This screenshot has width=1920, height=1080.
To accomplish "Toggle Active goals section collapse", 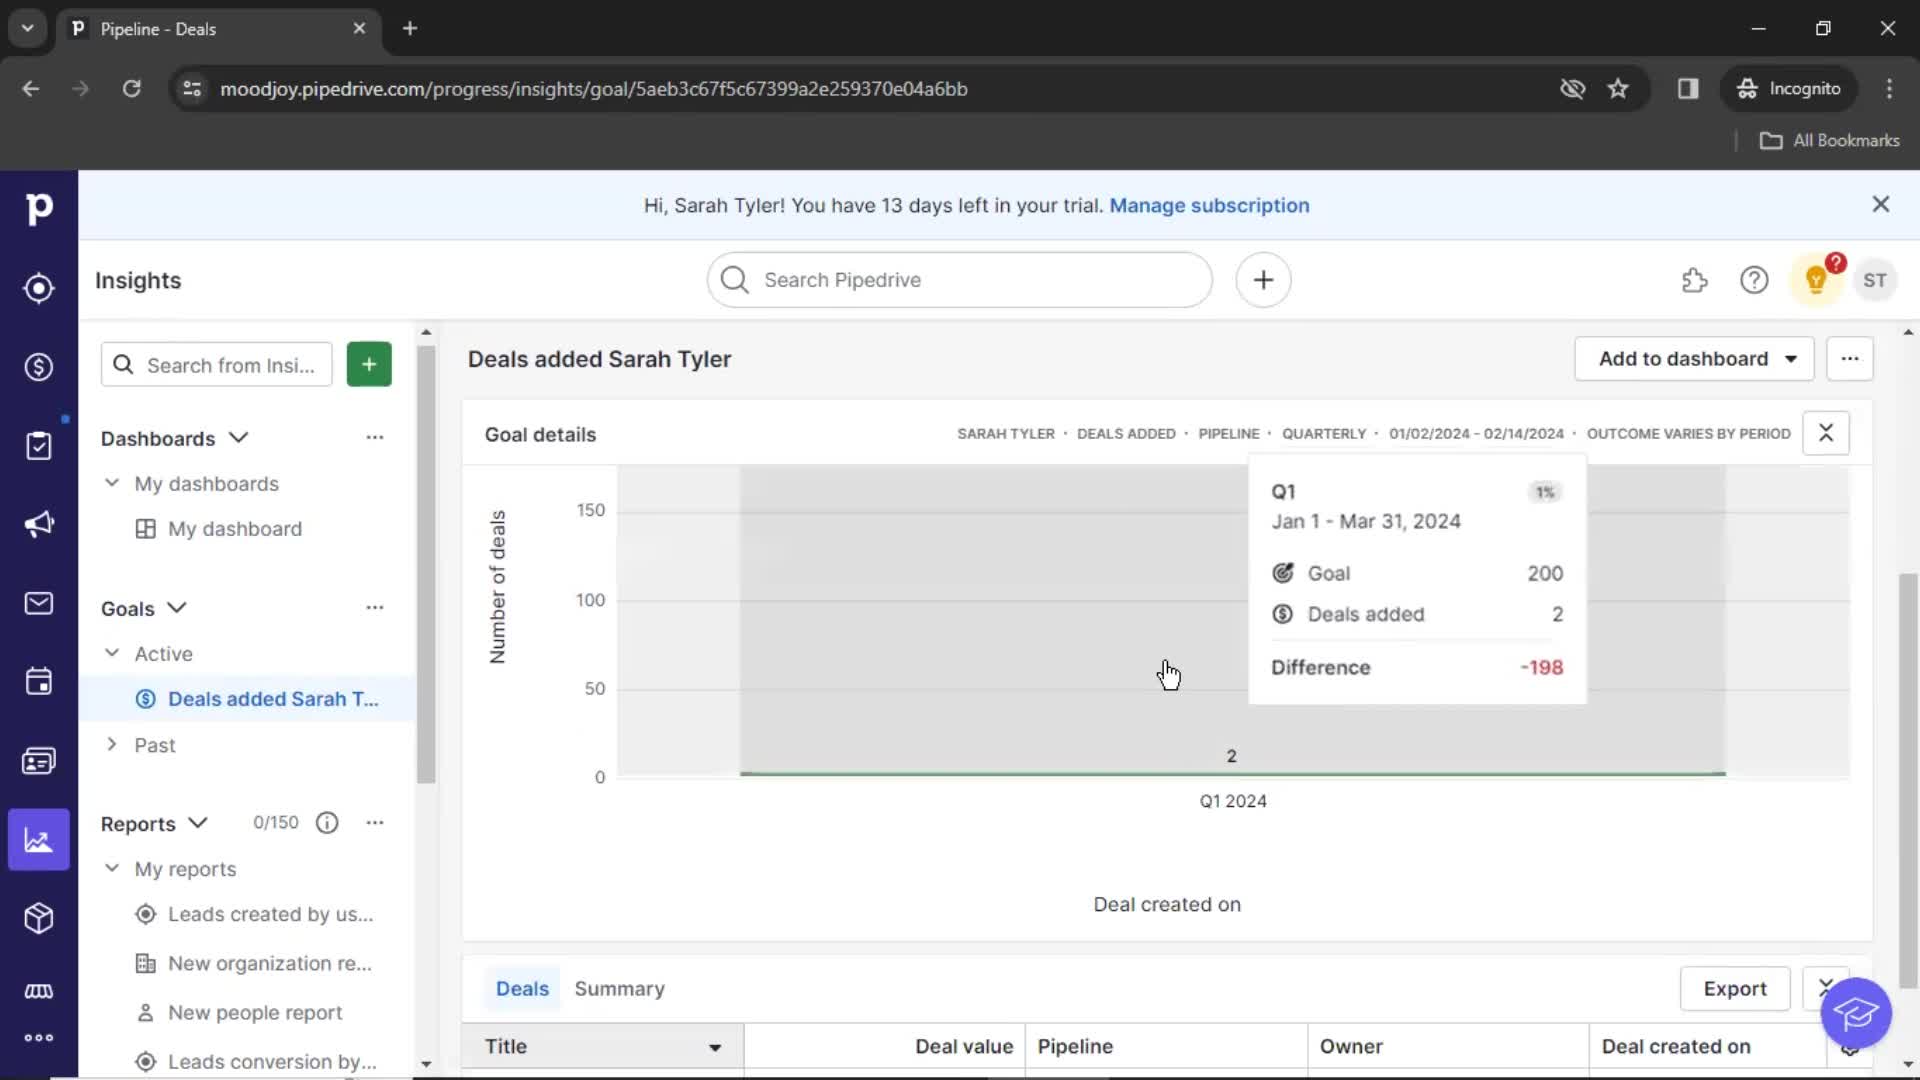I will [112, 653].
